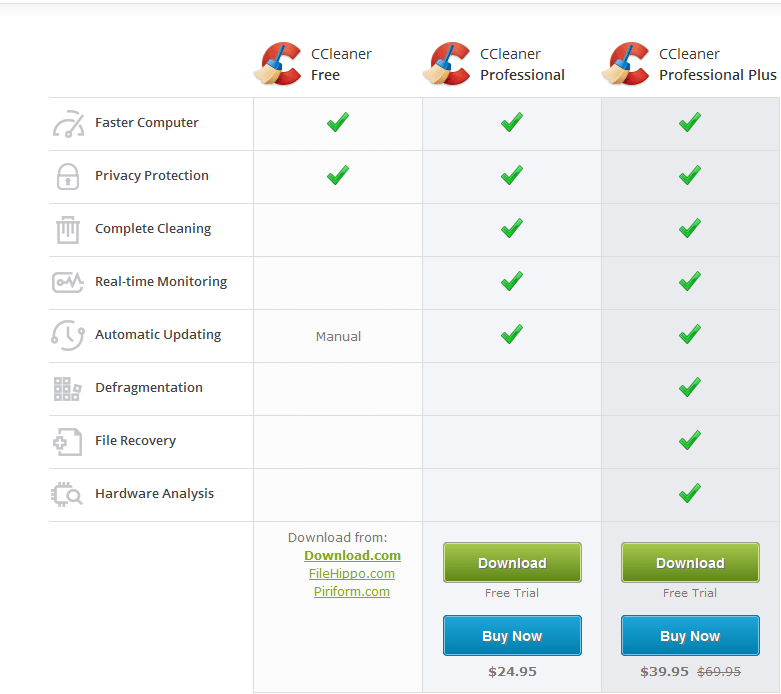781x694 pixels.
Task: Click the 'Privacy Protection' feature label
Action: [x=151, y=175]
